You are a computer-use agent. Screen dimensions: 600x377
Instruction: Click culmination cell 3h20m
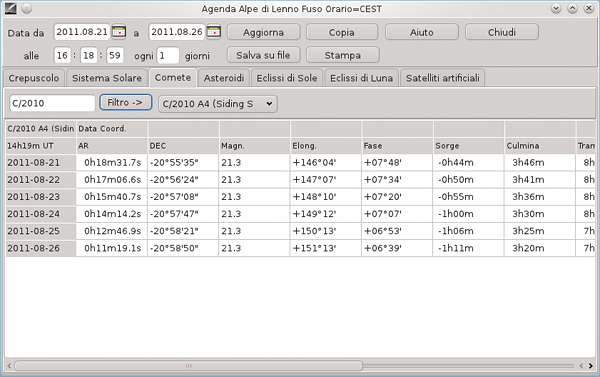[x=540, y=248]
